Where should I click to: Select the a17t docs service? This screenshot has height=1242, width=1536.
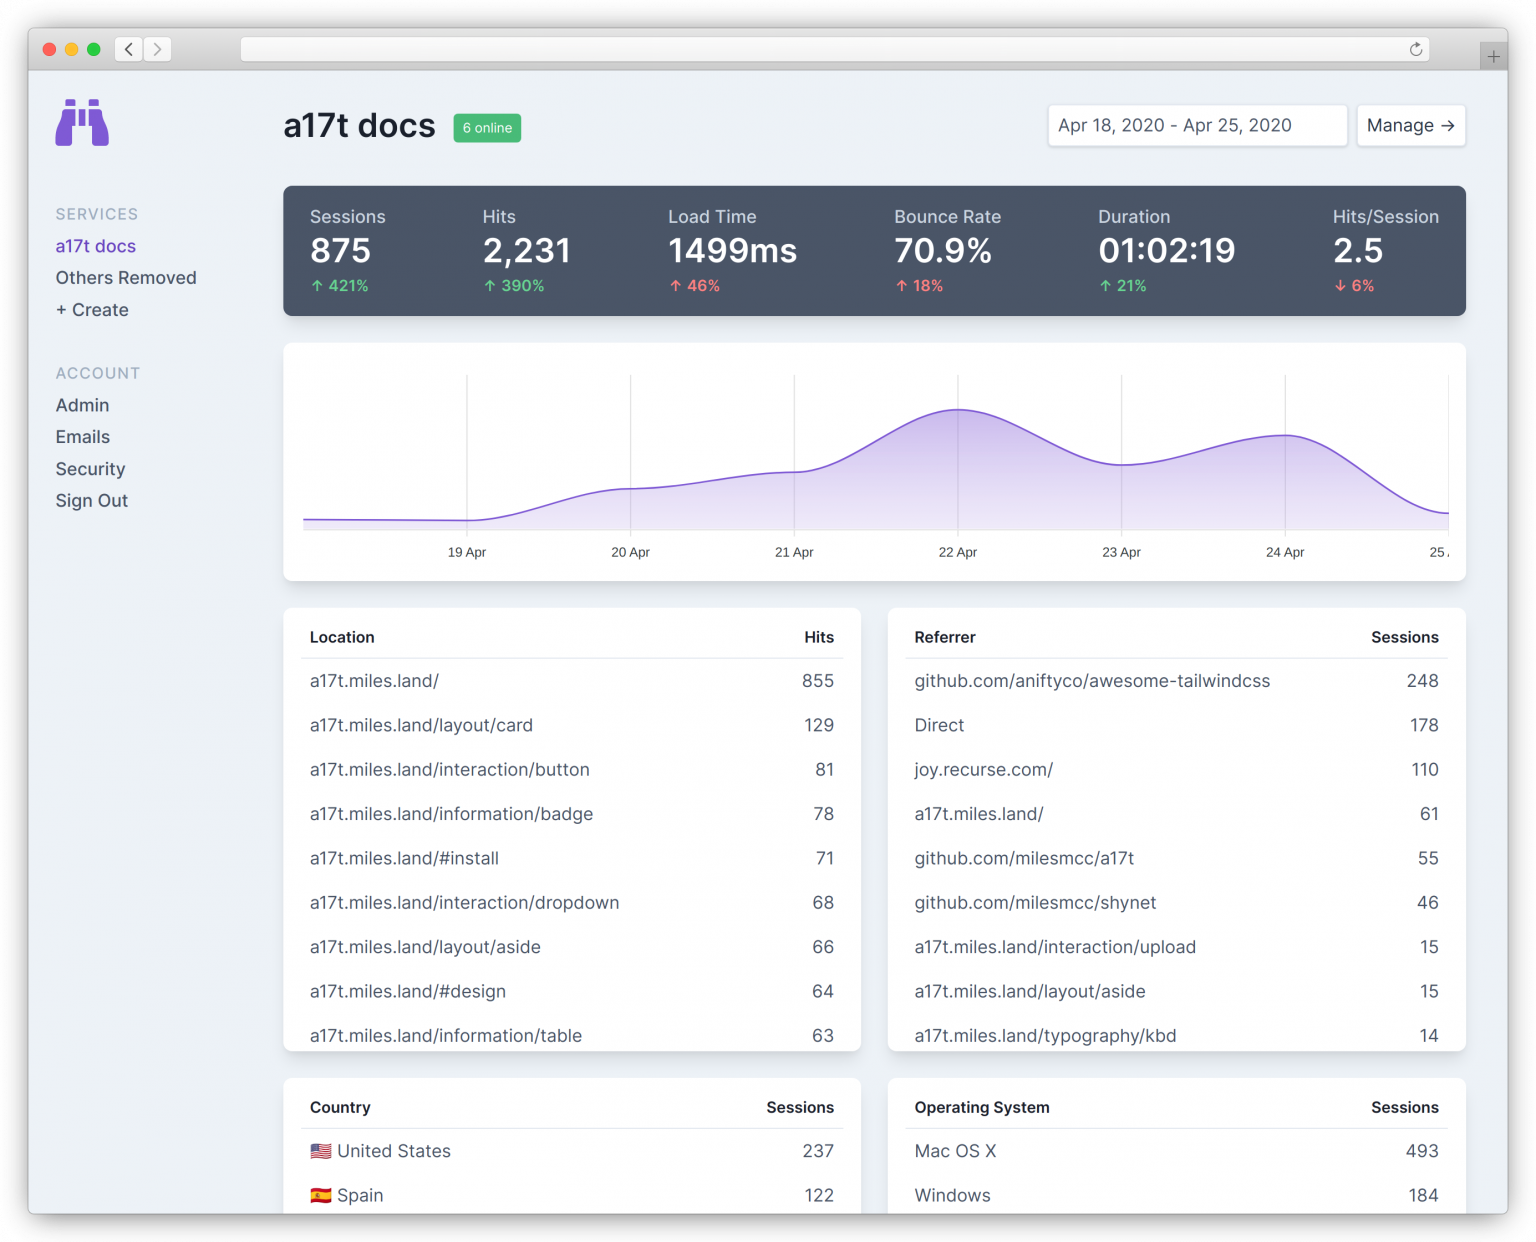tap(95, 245)
